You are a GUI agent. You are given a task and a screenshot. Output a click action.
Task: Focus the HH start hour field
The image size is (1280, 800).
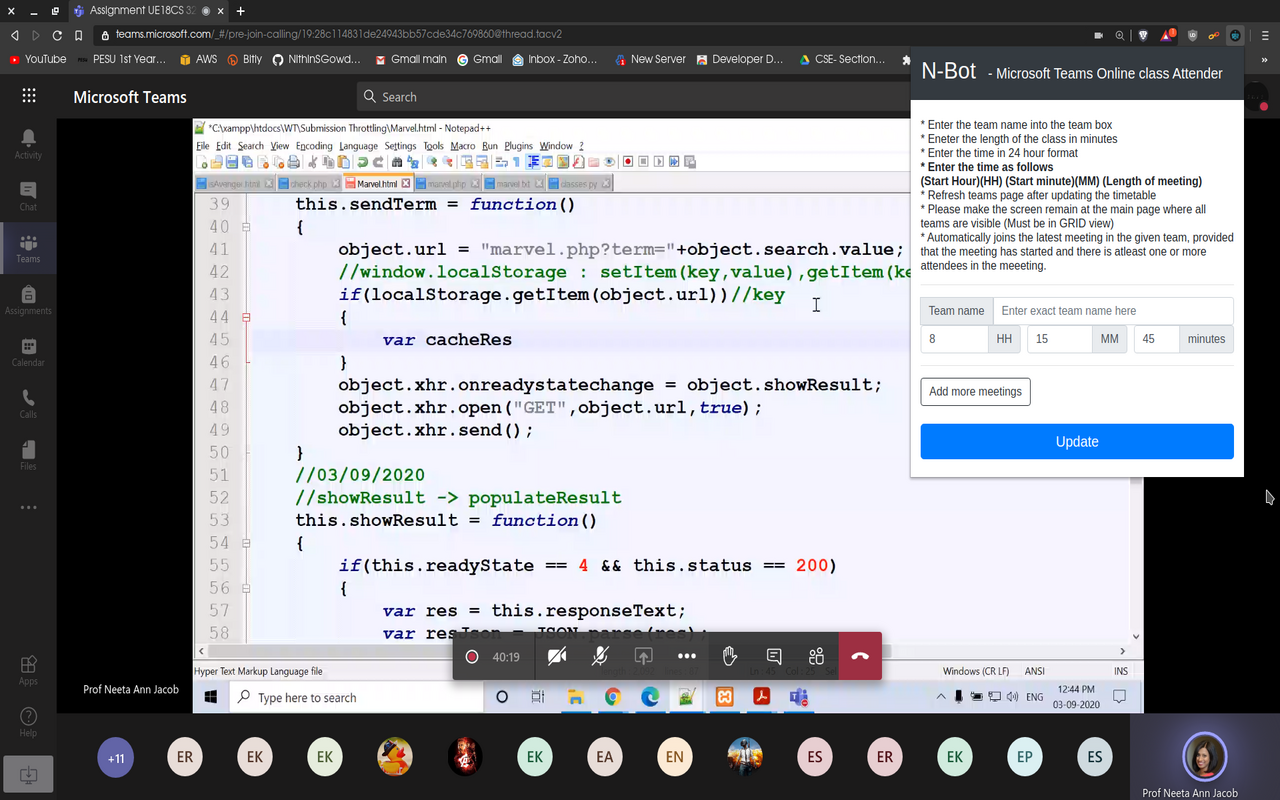[x=955, y=339]
